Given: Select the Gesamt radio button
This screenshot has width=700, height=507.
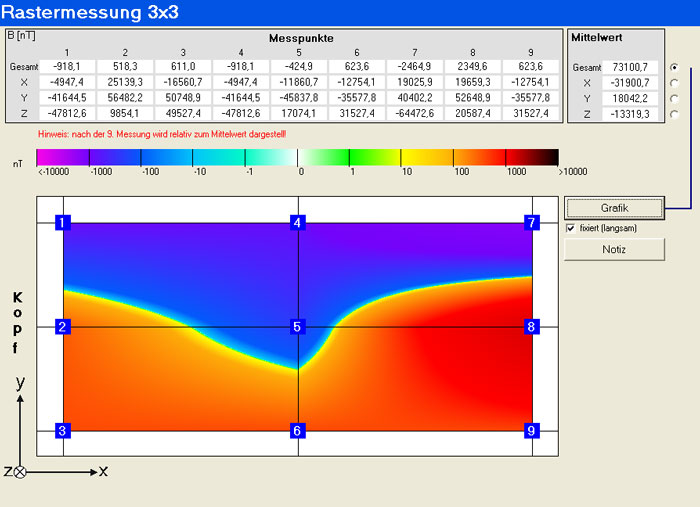Looking at the screenshot, I should pos(674,67).
